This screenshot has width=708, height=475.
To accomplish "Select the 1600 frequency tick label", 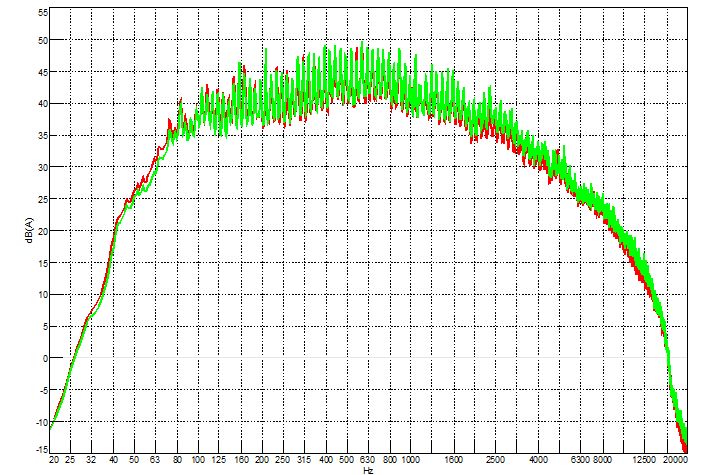I will (452, 460).
